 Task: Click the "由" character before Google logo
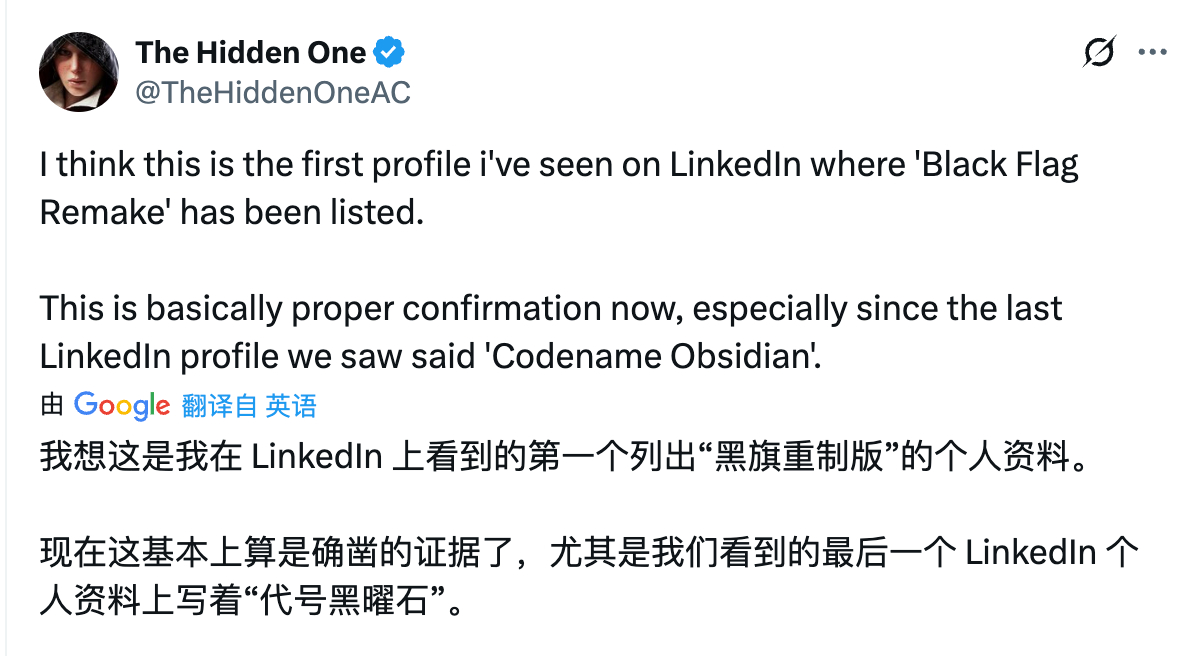(x=52, y=405)
